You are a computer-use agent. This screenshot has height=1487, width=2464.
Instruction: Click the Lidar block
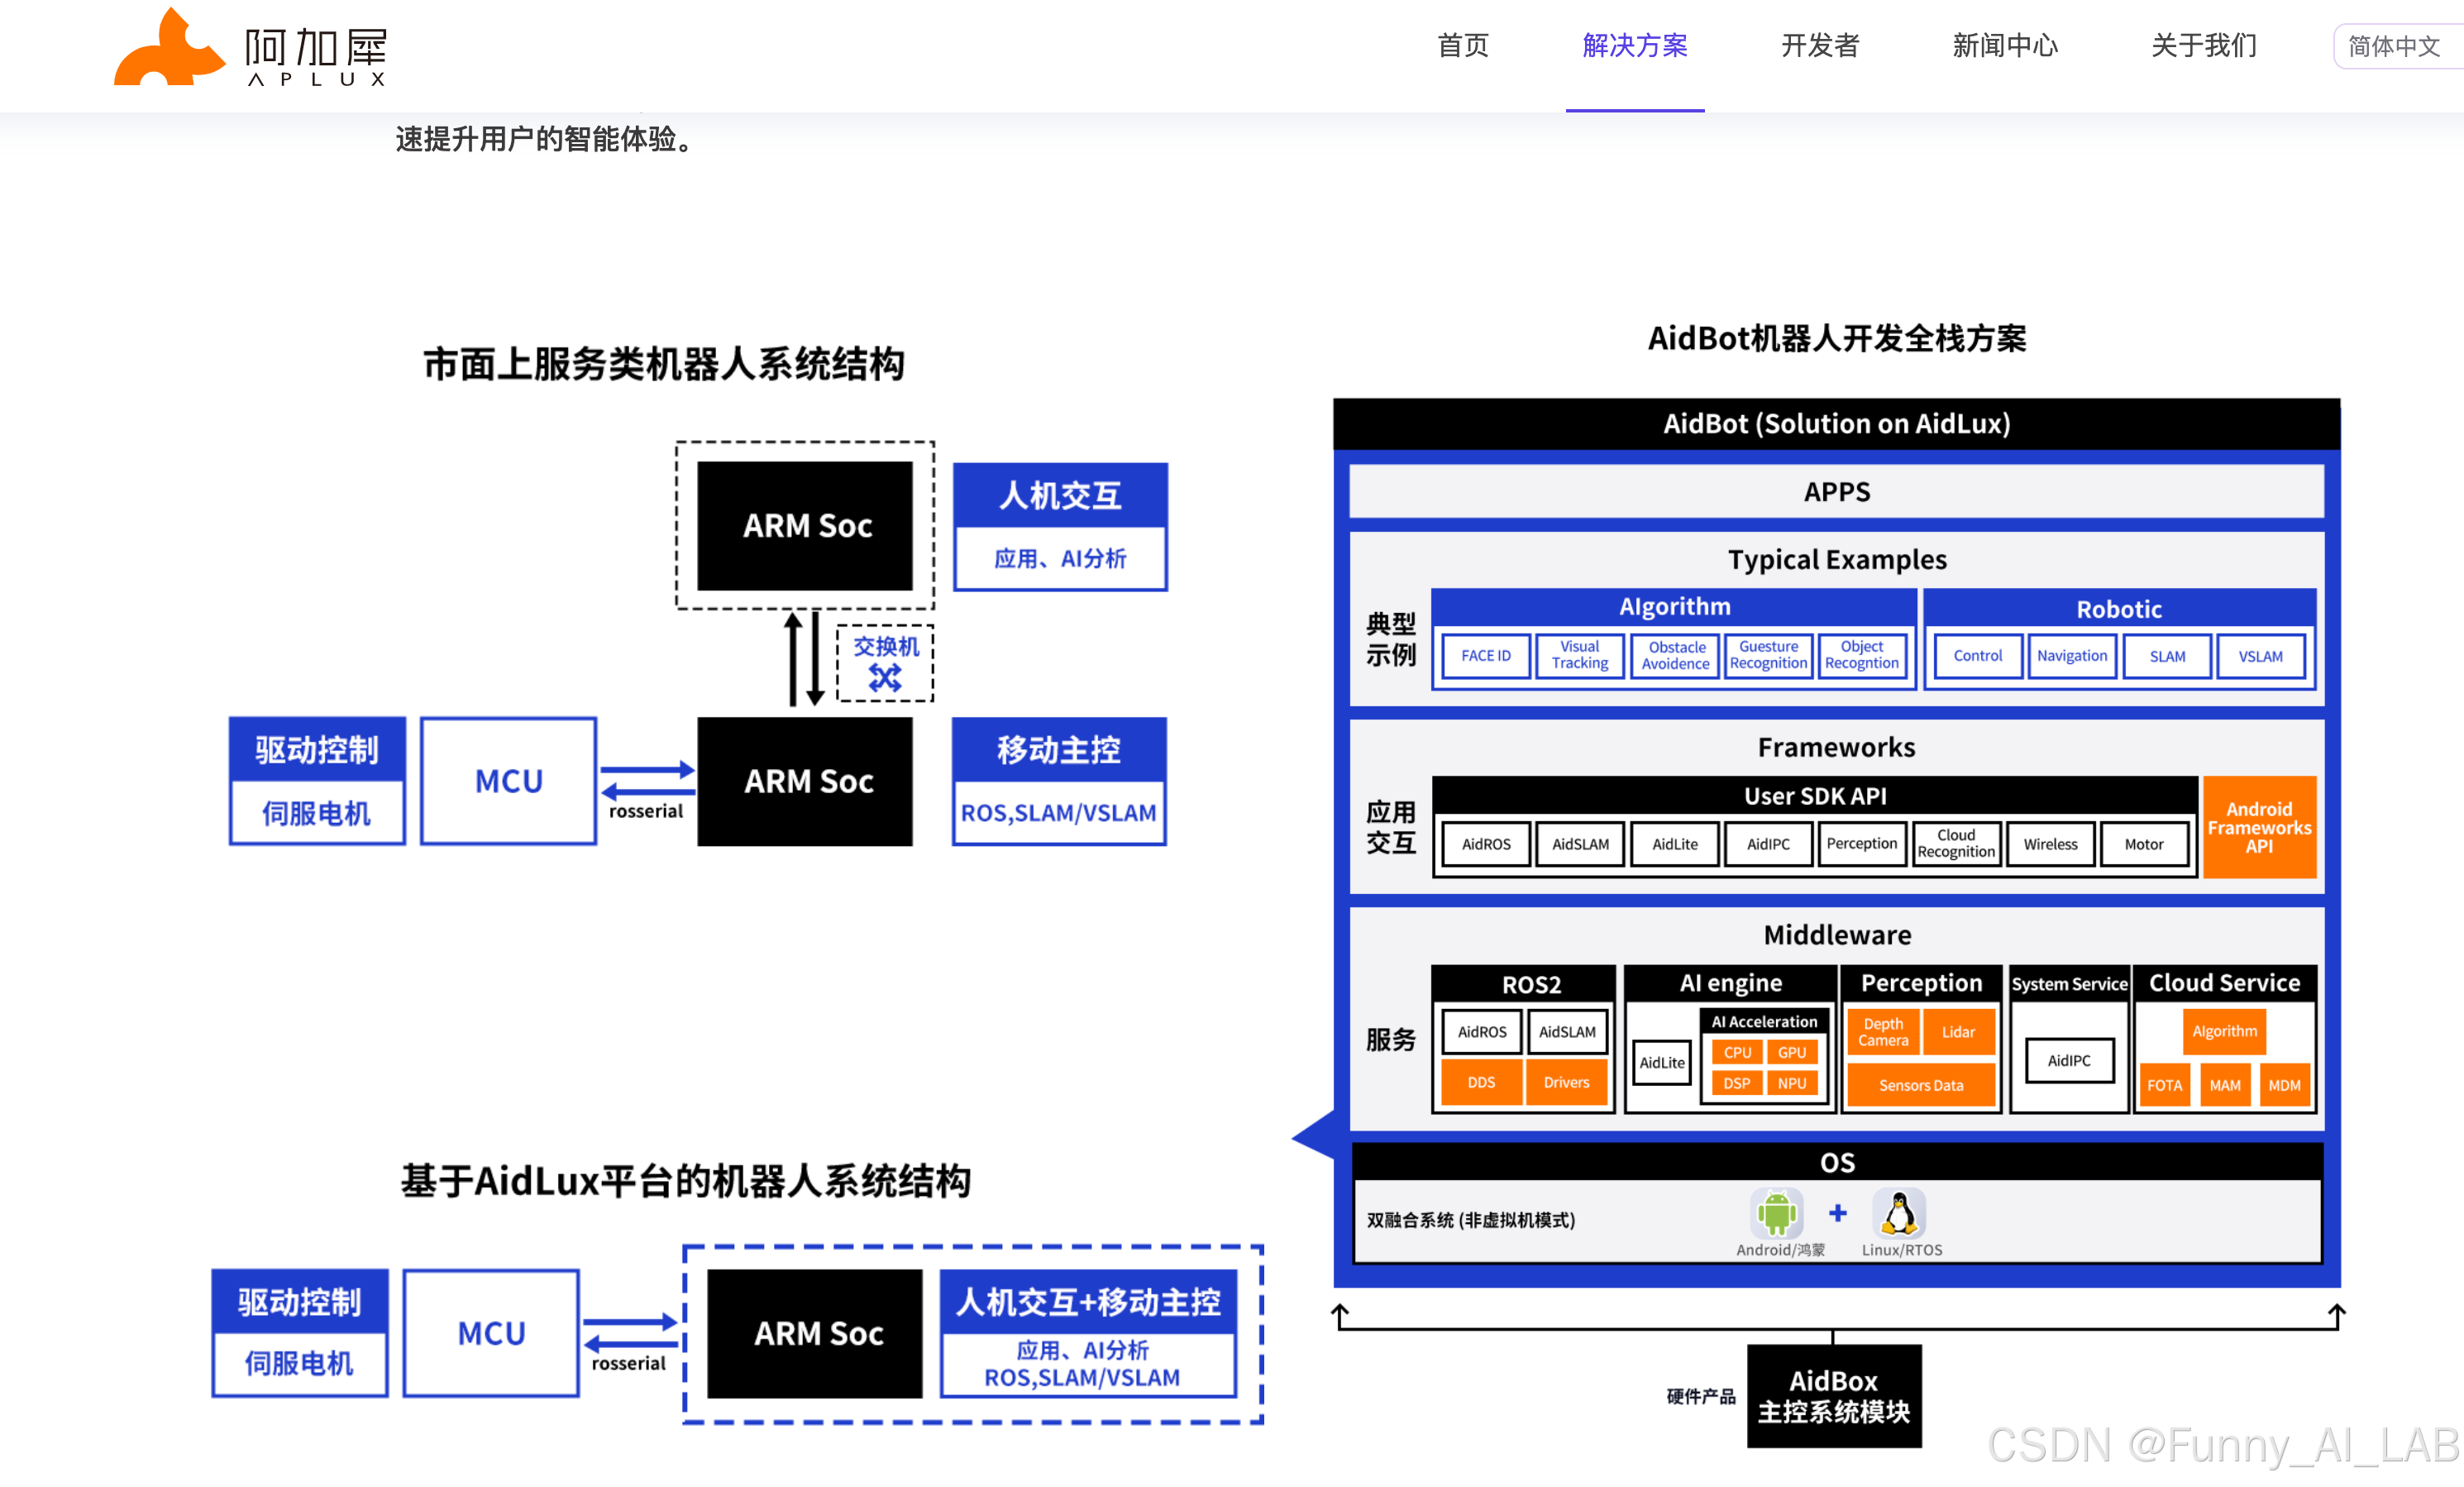pyautogui.click(x=1958, y=1032)
